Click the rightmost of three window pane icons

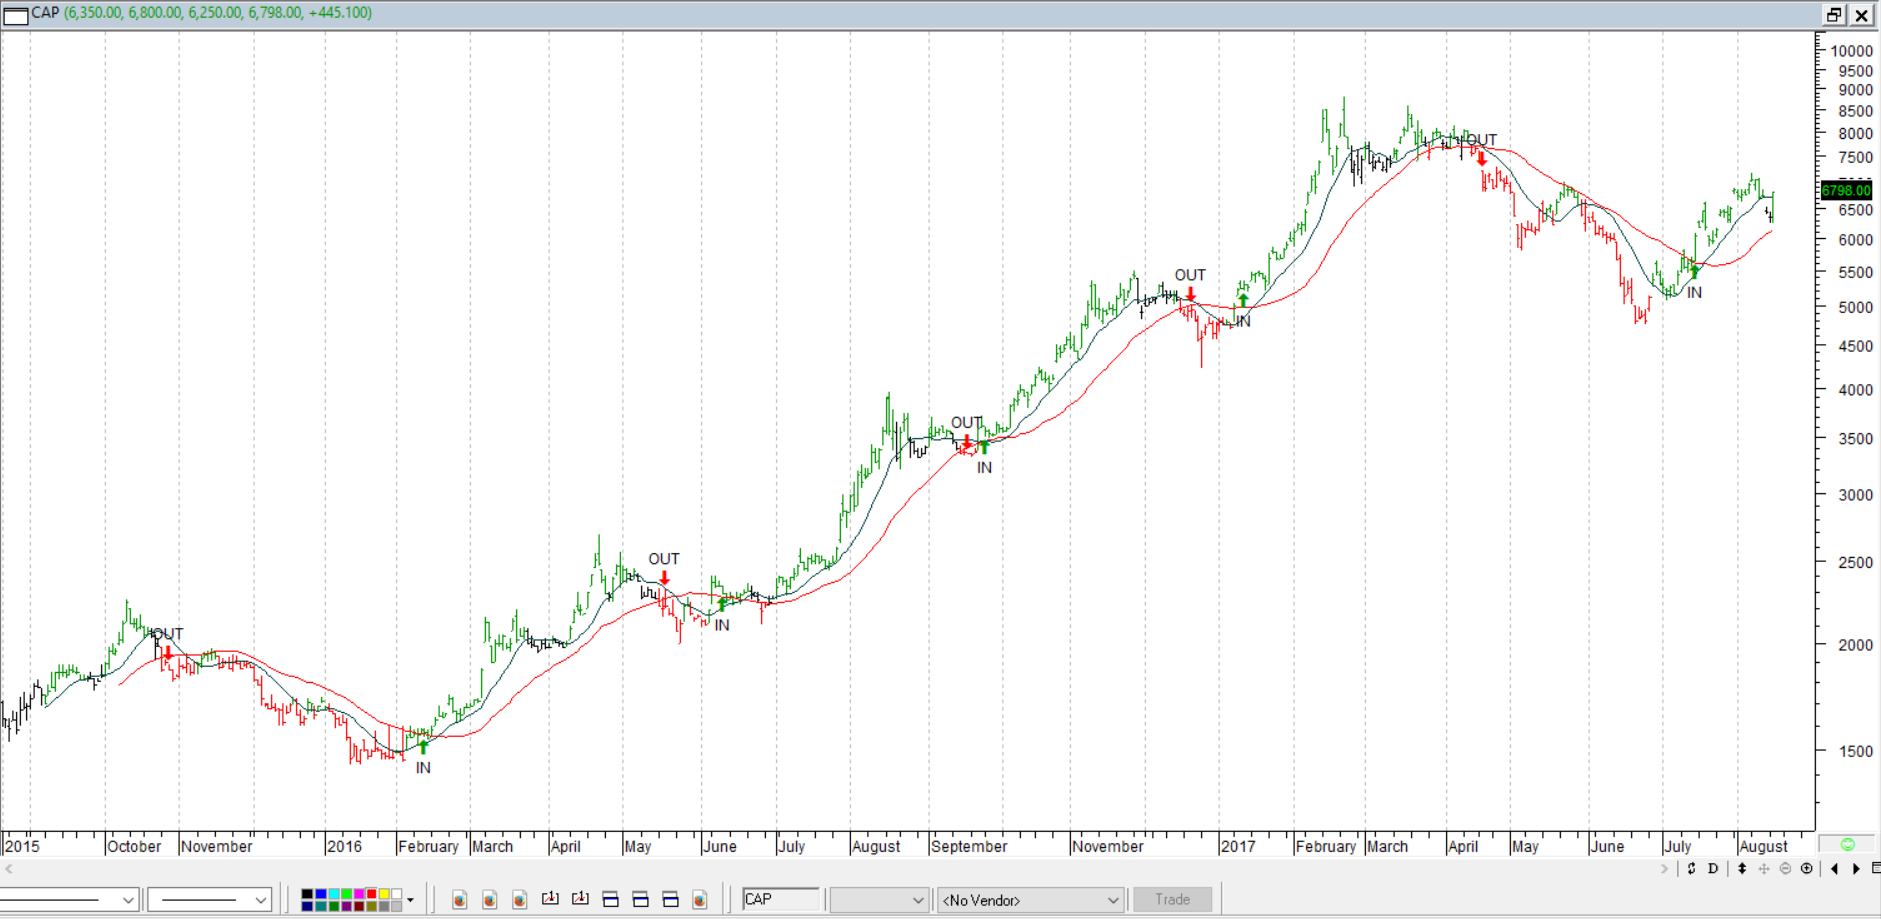pos(670,899)
